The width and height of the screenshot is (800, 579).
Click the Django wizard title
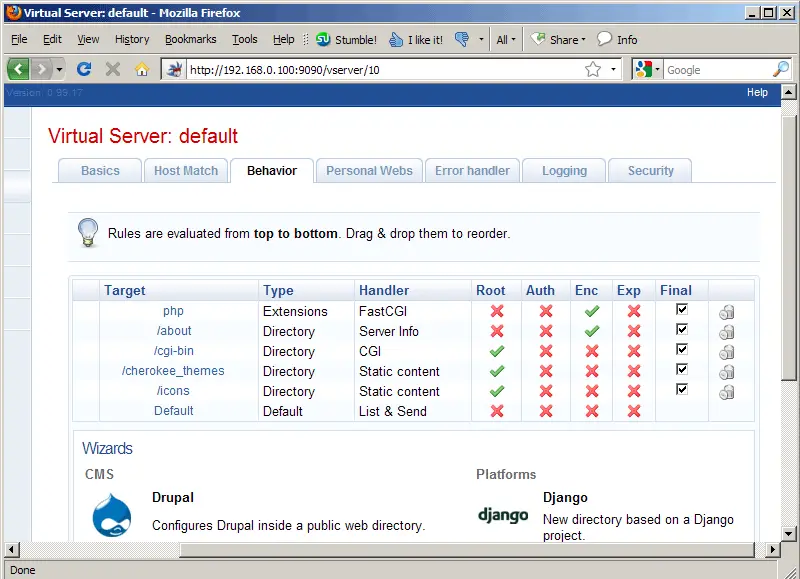click(565, 497)
